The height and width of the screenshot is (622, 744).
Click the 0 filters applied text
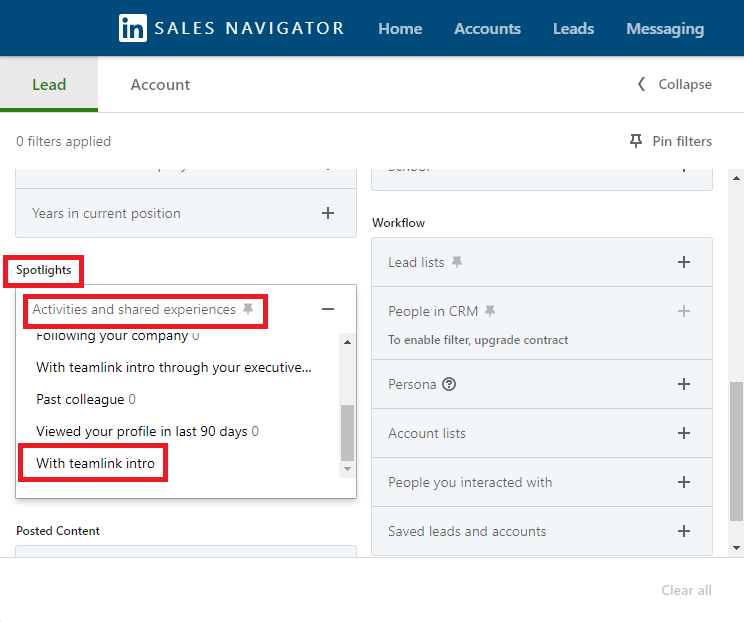tap(63, 141)
